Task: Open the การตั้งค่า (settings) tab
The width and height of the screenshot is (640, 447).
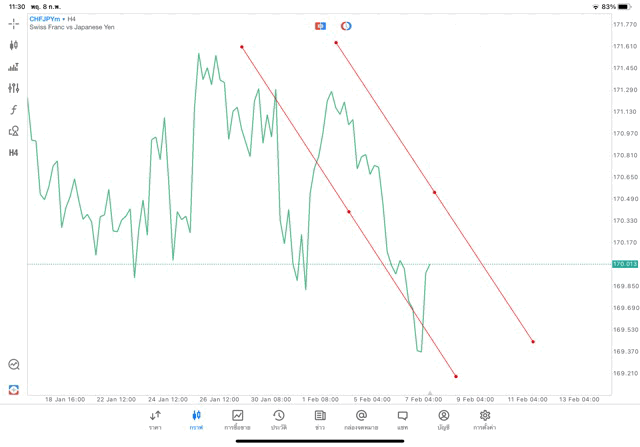Action: [485, 419]
